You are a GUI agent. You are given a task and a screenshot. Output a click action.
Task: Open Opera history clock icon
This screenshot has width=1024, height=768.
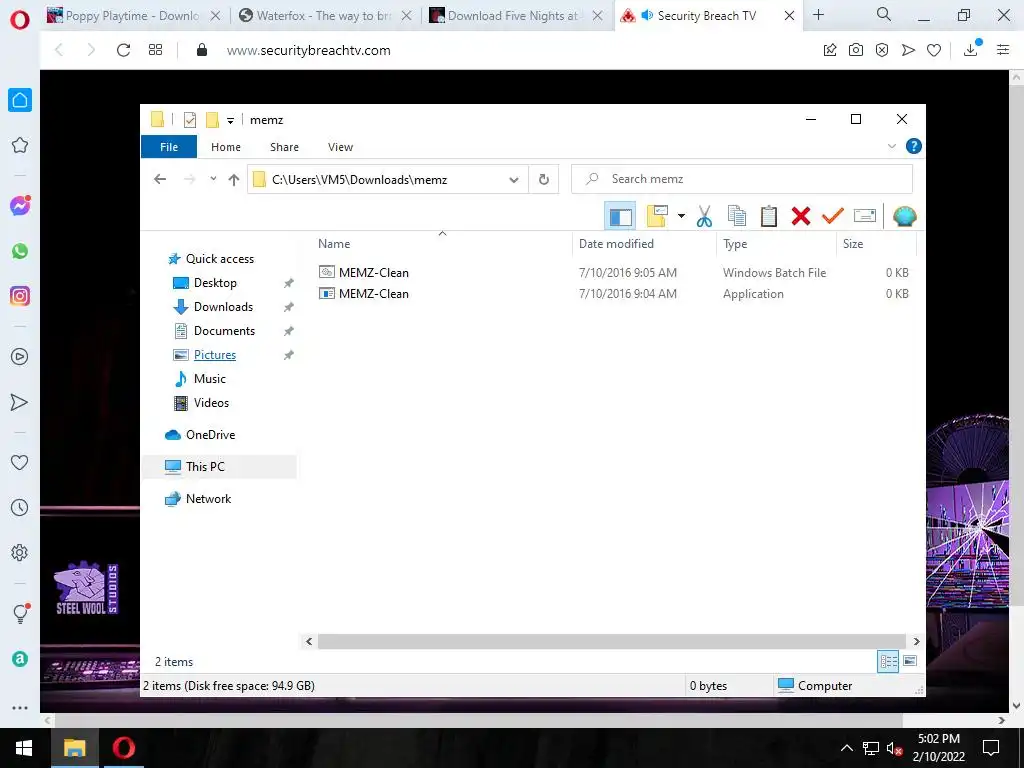[x=20, y=507]
